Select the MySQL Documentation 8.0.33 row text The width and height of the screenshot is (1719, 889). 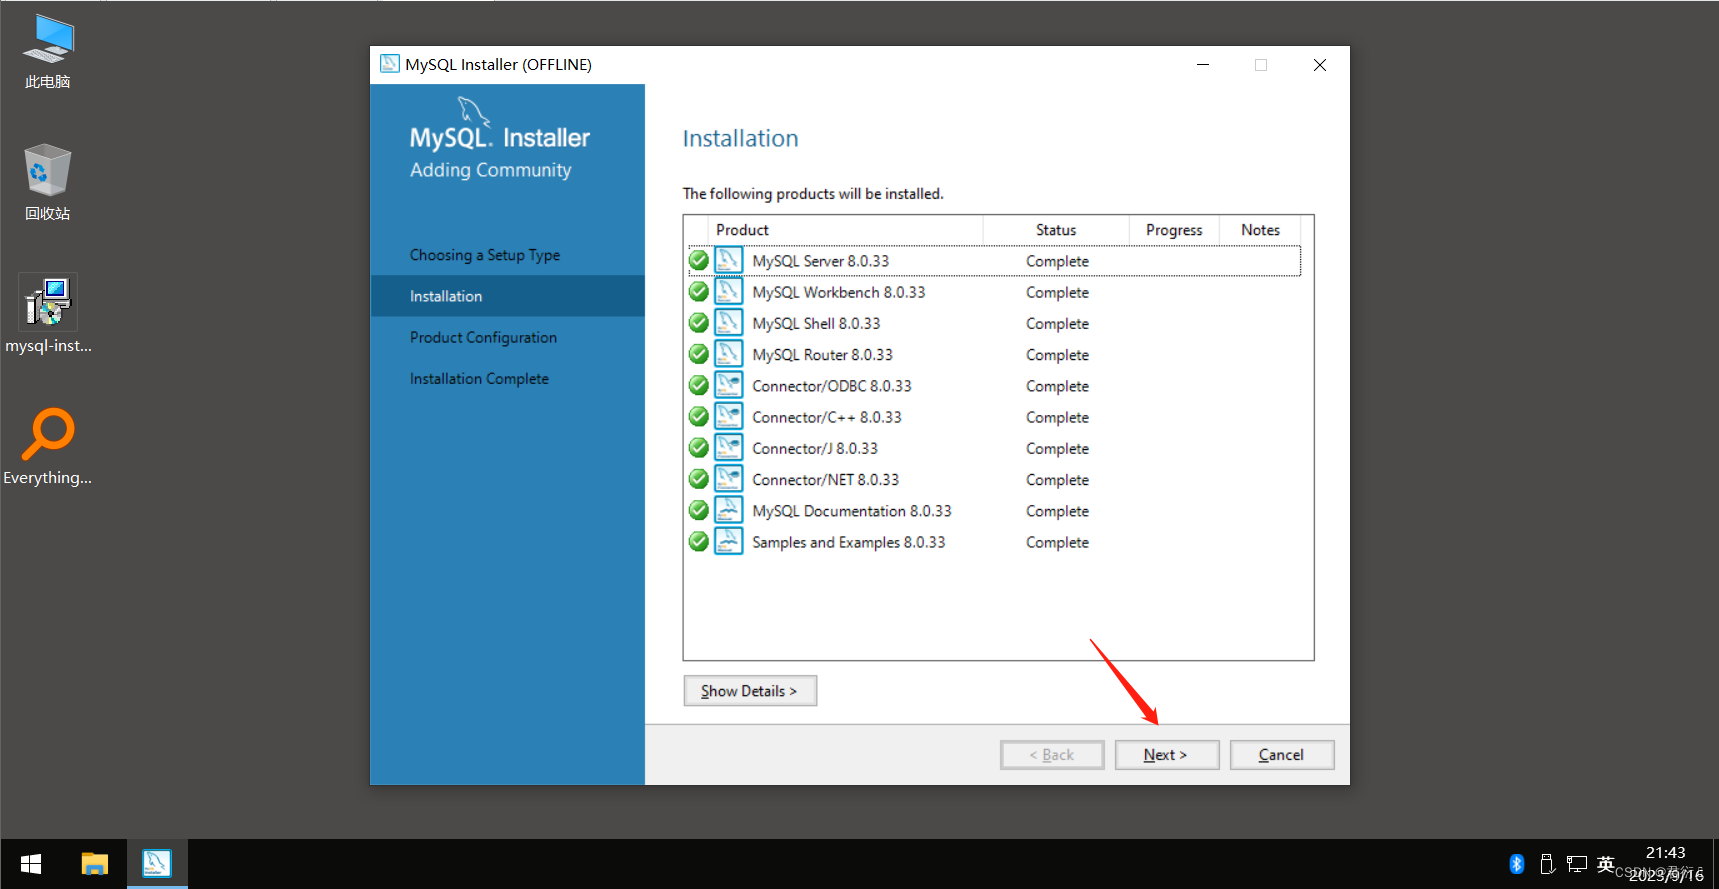coord(852,511)
